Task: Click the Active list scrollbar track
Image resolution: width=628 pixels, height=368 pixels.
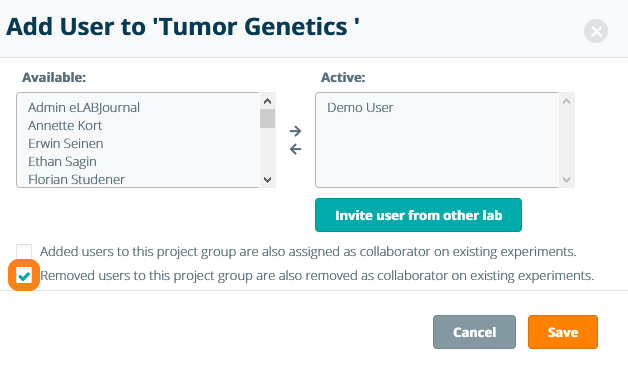Action: click(x=566, y=140)
